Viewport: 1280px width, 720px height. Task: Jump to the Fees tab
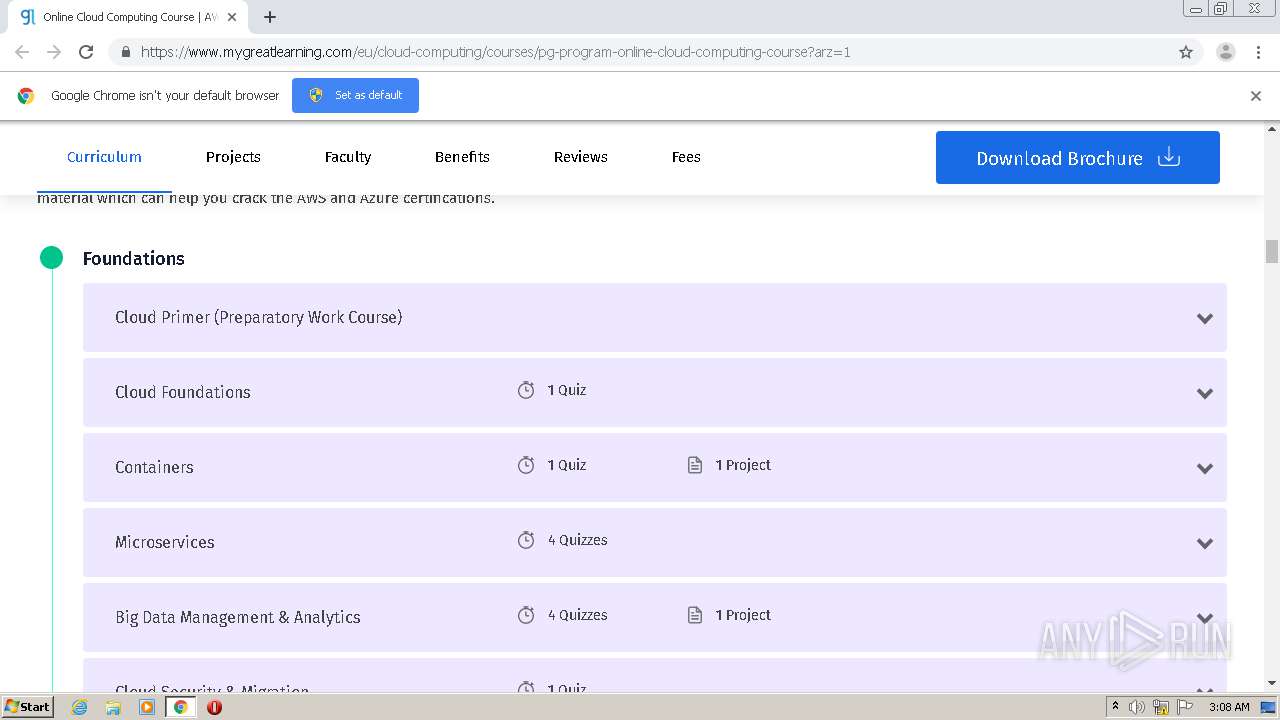pos(686,157)
